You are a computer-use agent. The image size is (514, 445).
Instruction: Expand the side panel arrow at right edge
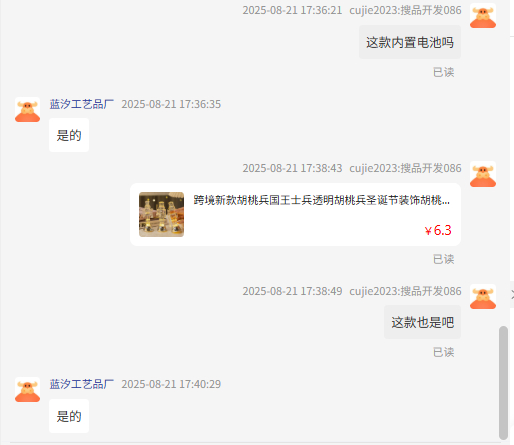512,294
